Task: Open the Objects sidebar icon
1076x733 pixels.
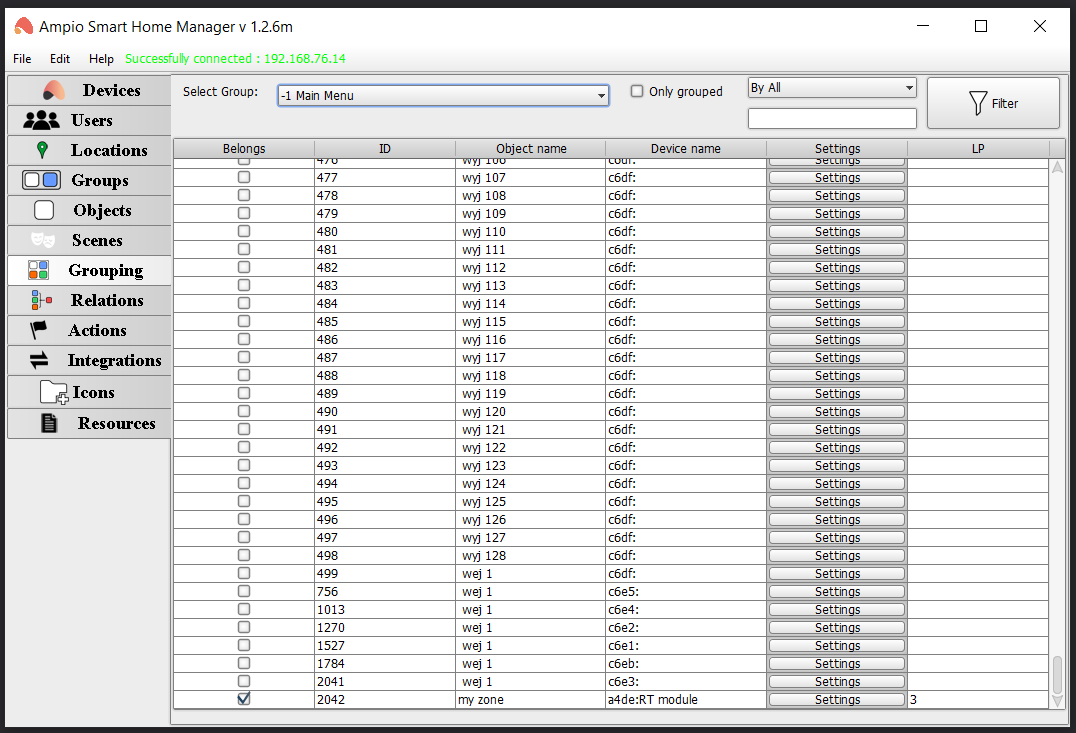Action: tap(44, 210)
